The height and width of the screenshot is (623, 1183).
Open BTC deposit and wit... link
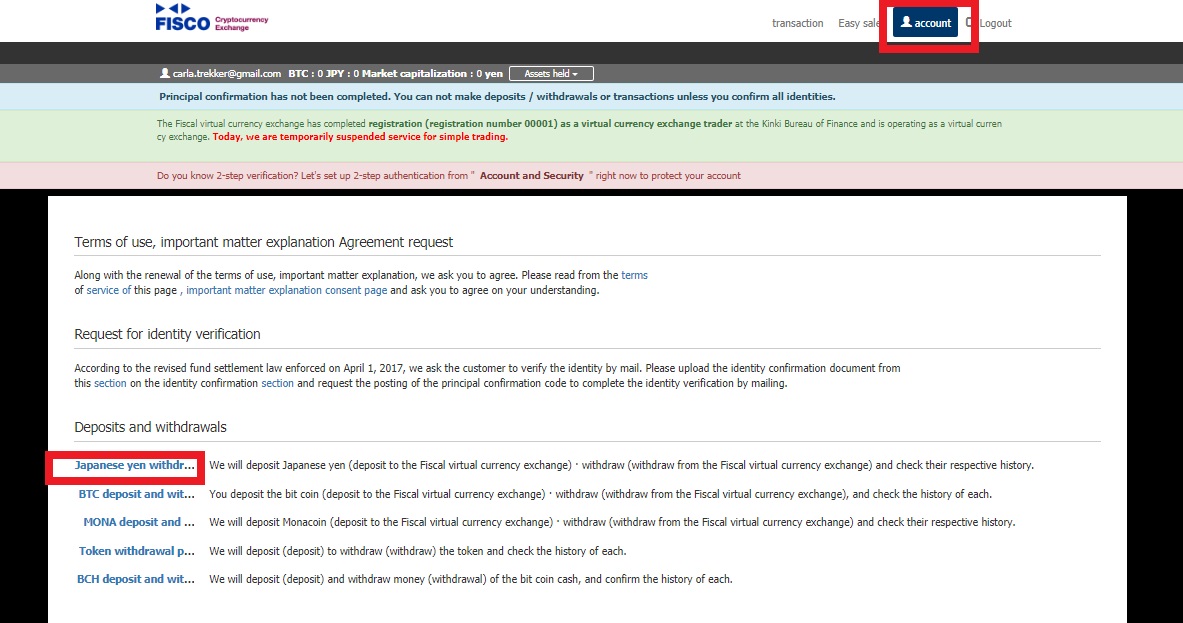pyautogui.click(x=137, y=494)
